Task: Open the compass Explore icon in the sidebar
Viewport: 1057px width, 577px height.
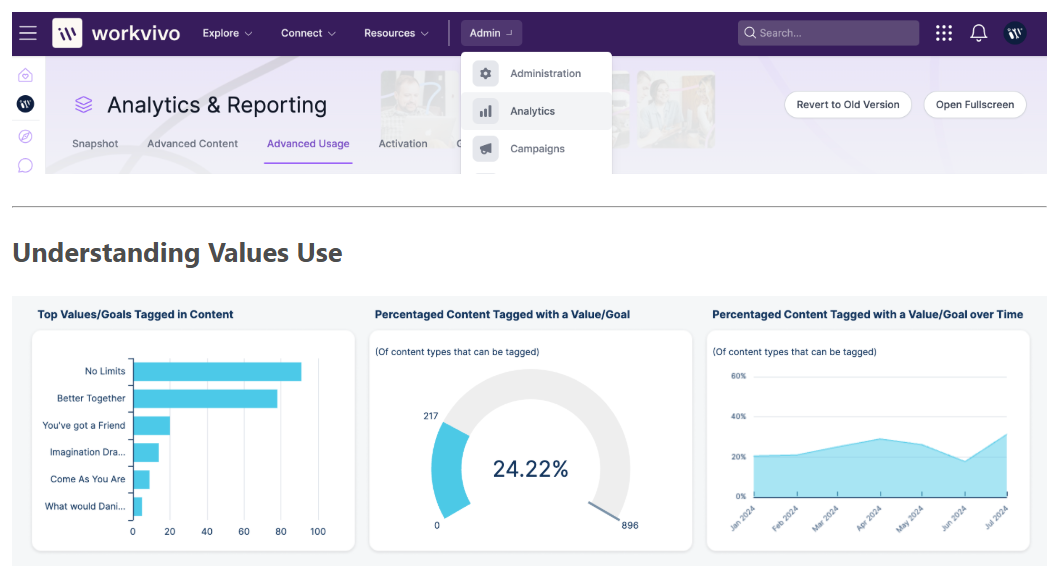Action: [x=25, y=136]
